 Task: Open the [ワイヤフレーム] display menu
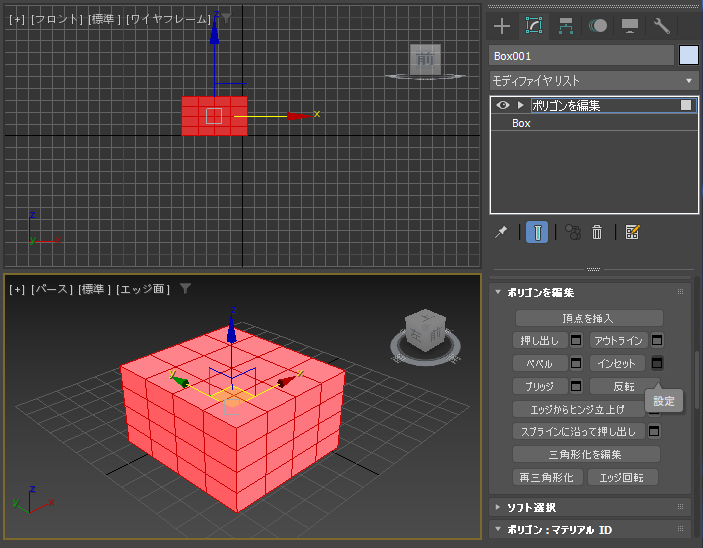[x=169, y=19]
